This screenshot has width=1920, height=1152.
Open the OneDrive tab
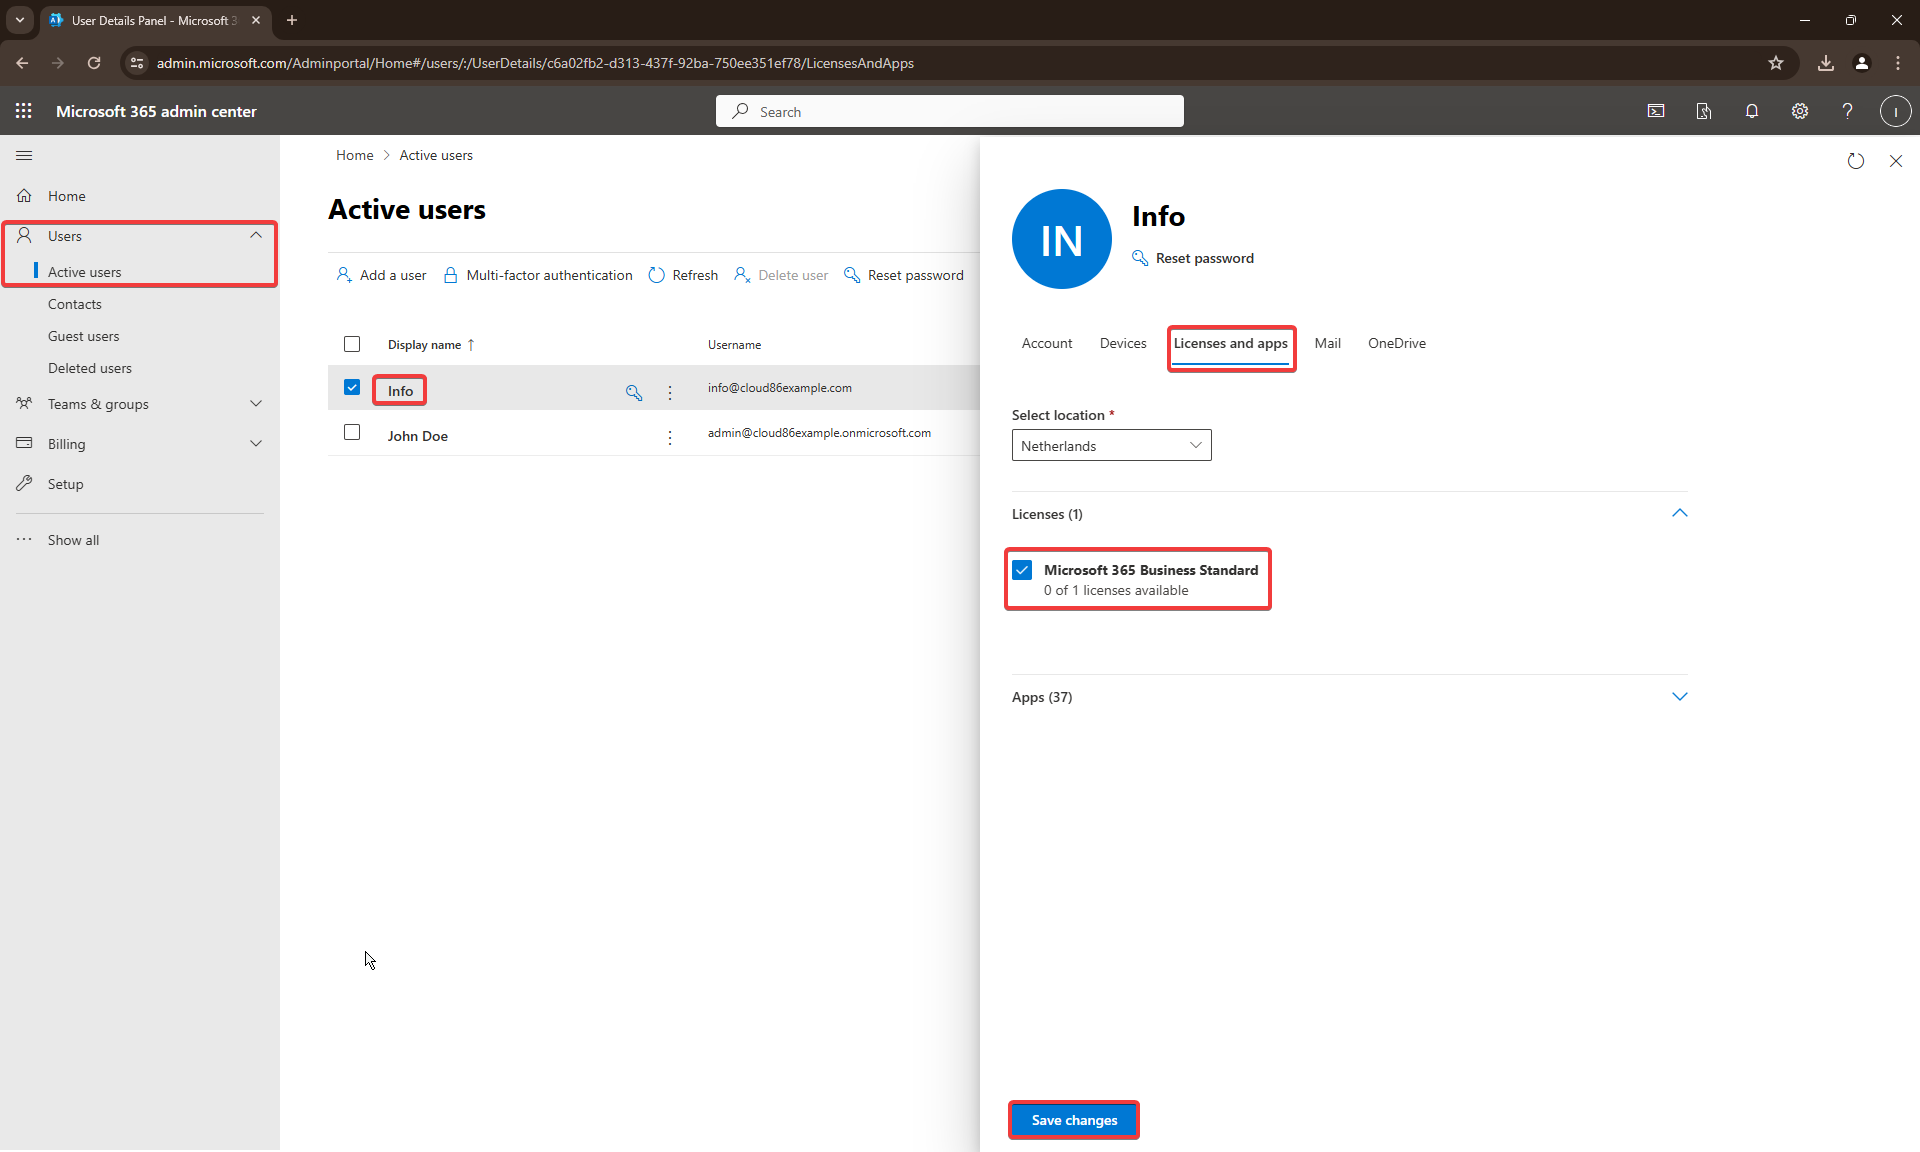pos(1397,343)
